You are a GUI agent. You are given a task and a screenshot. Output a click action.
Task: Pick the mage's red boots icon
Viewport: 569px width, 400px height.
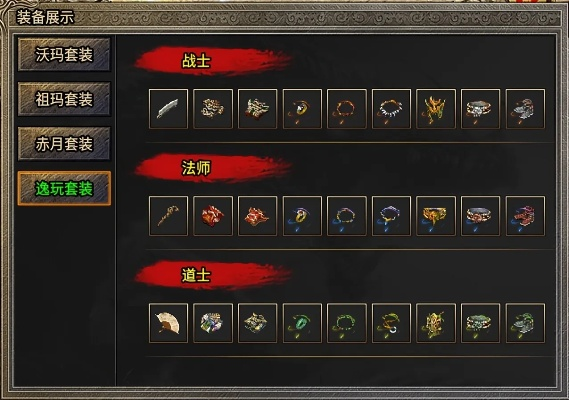tap(525, 216)
